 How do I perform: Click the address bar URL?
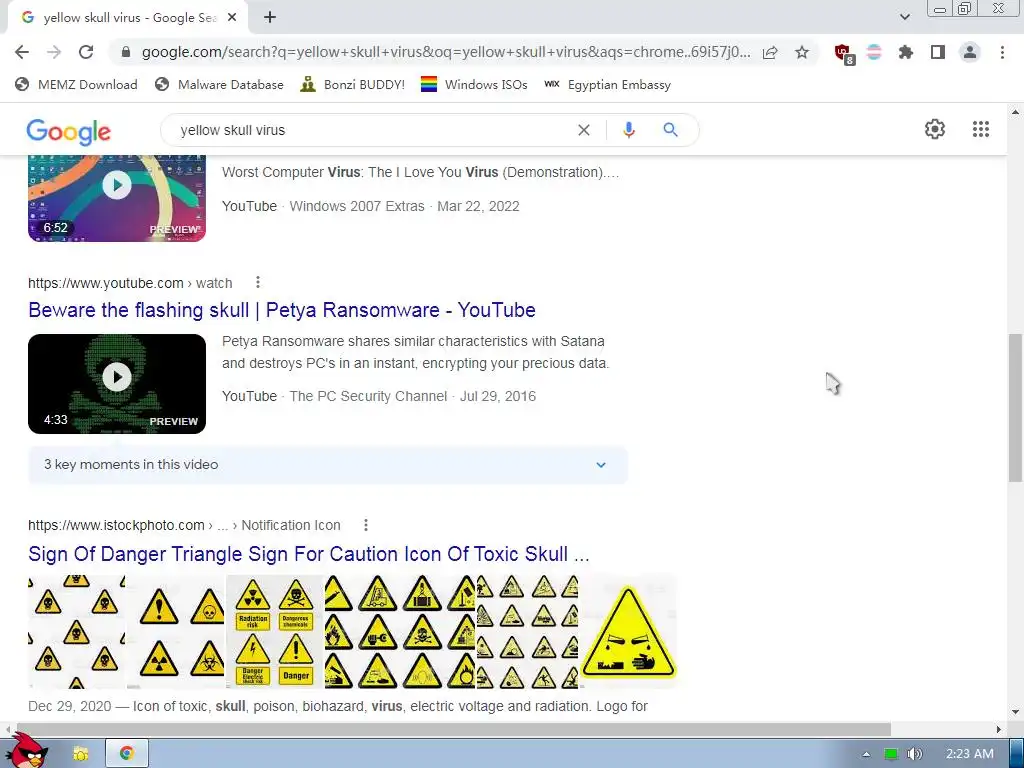tap(446, 52)
